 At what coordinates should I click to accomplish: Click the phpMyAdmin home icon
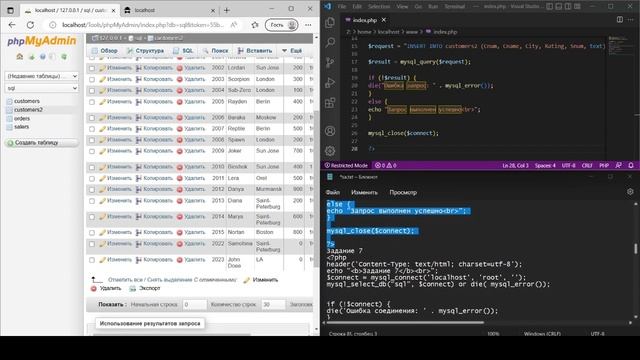(20, 57)
